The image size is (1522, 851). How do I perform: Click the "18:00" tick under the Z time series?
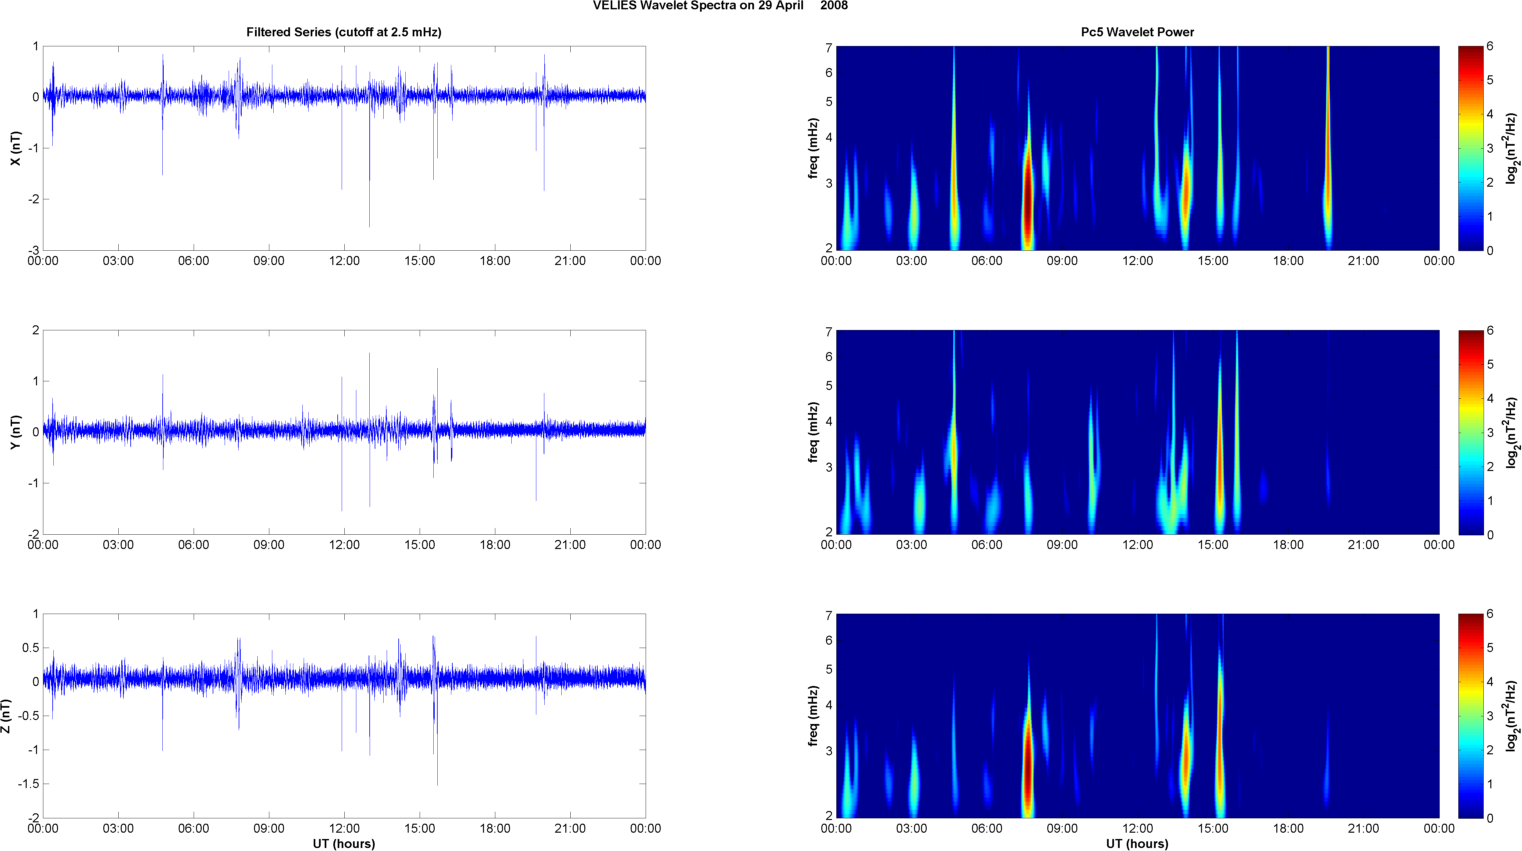495,828
